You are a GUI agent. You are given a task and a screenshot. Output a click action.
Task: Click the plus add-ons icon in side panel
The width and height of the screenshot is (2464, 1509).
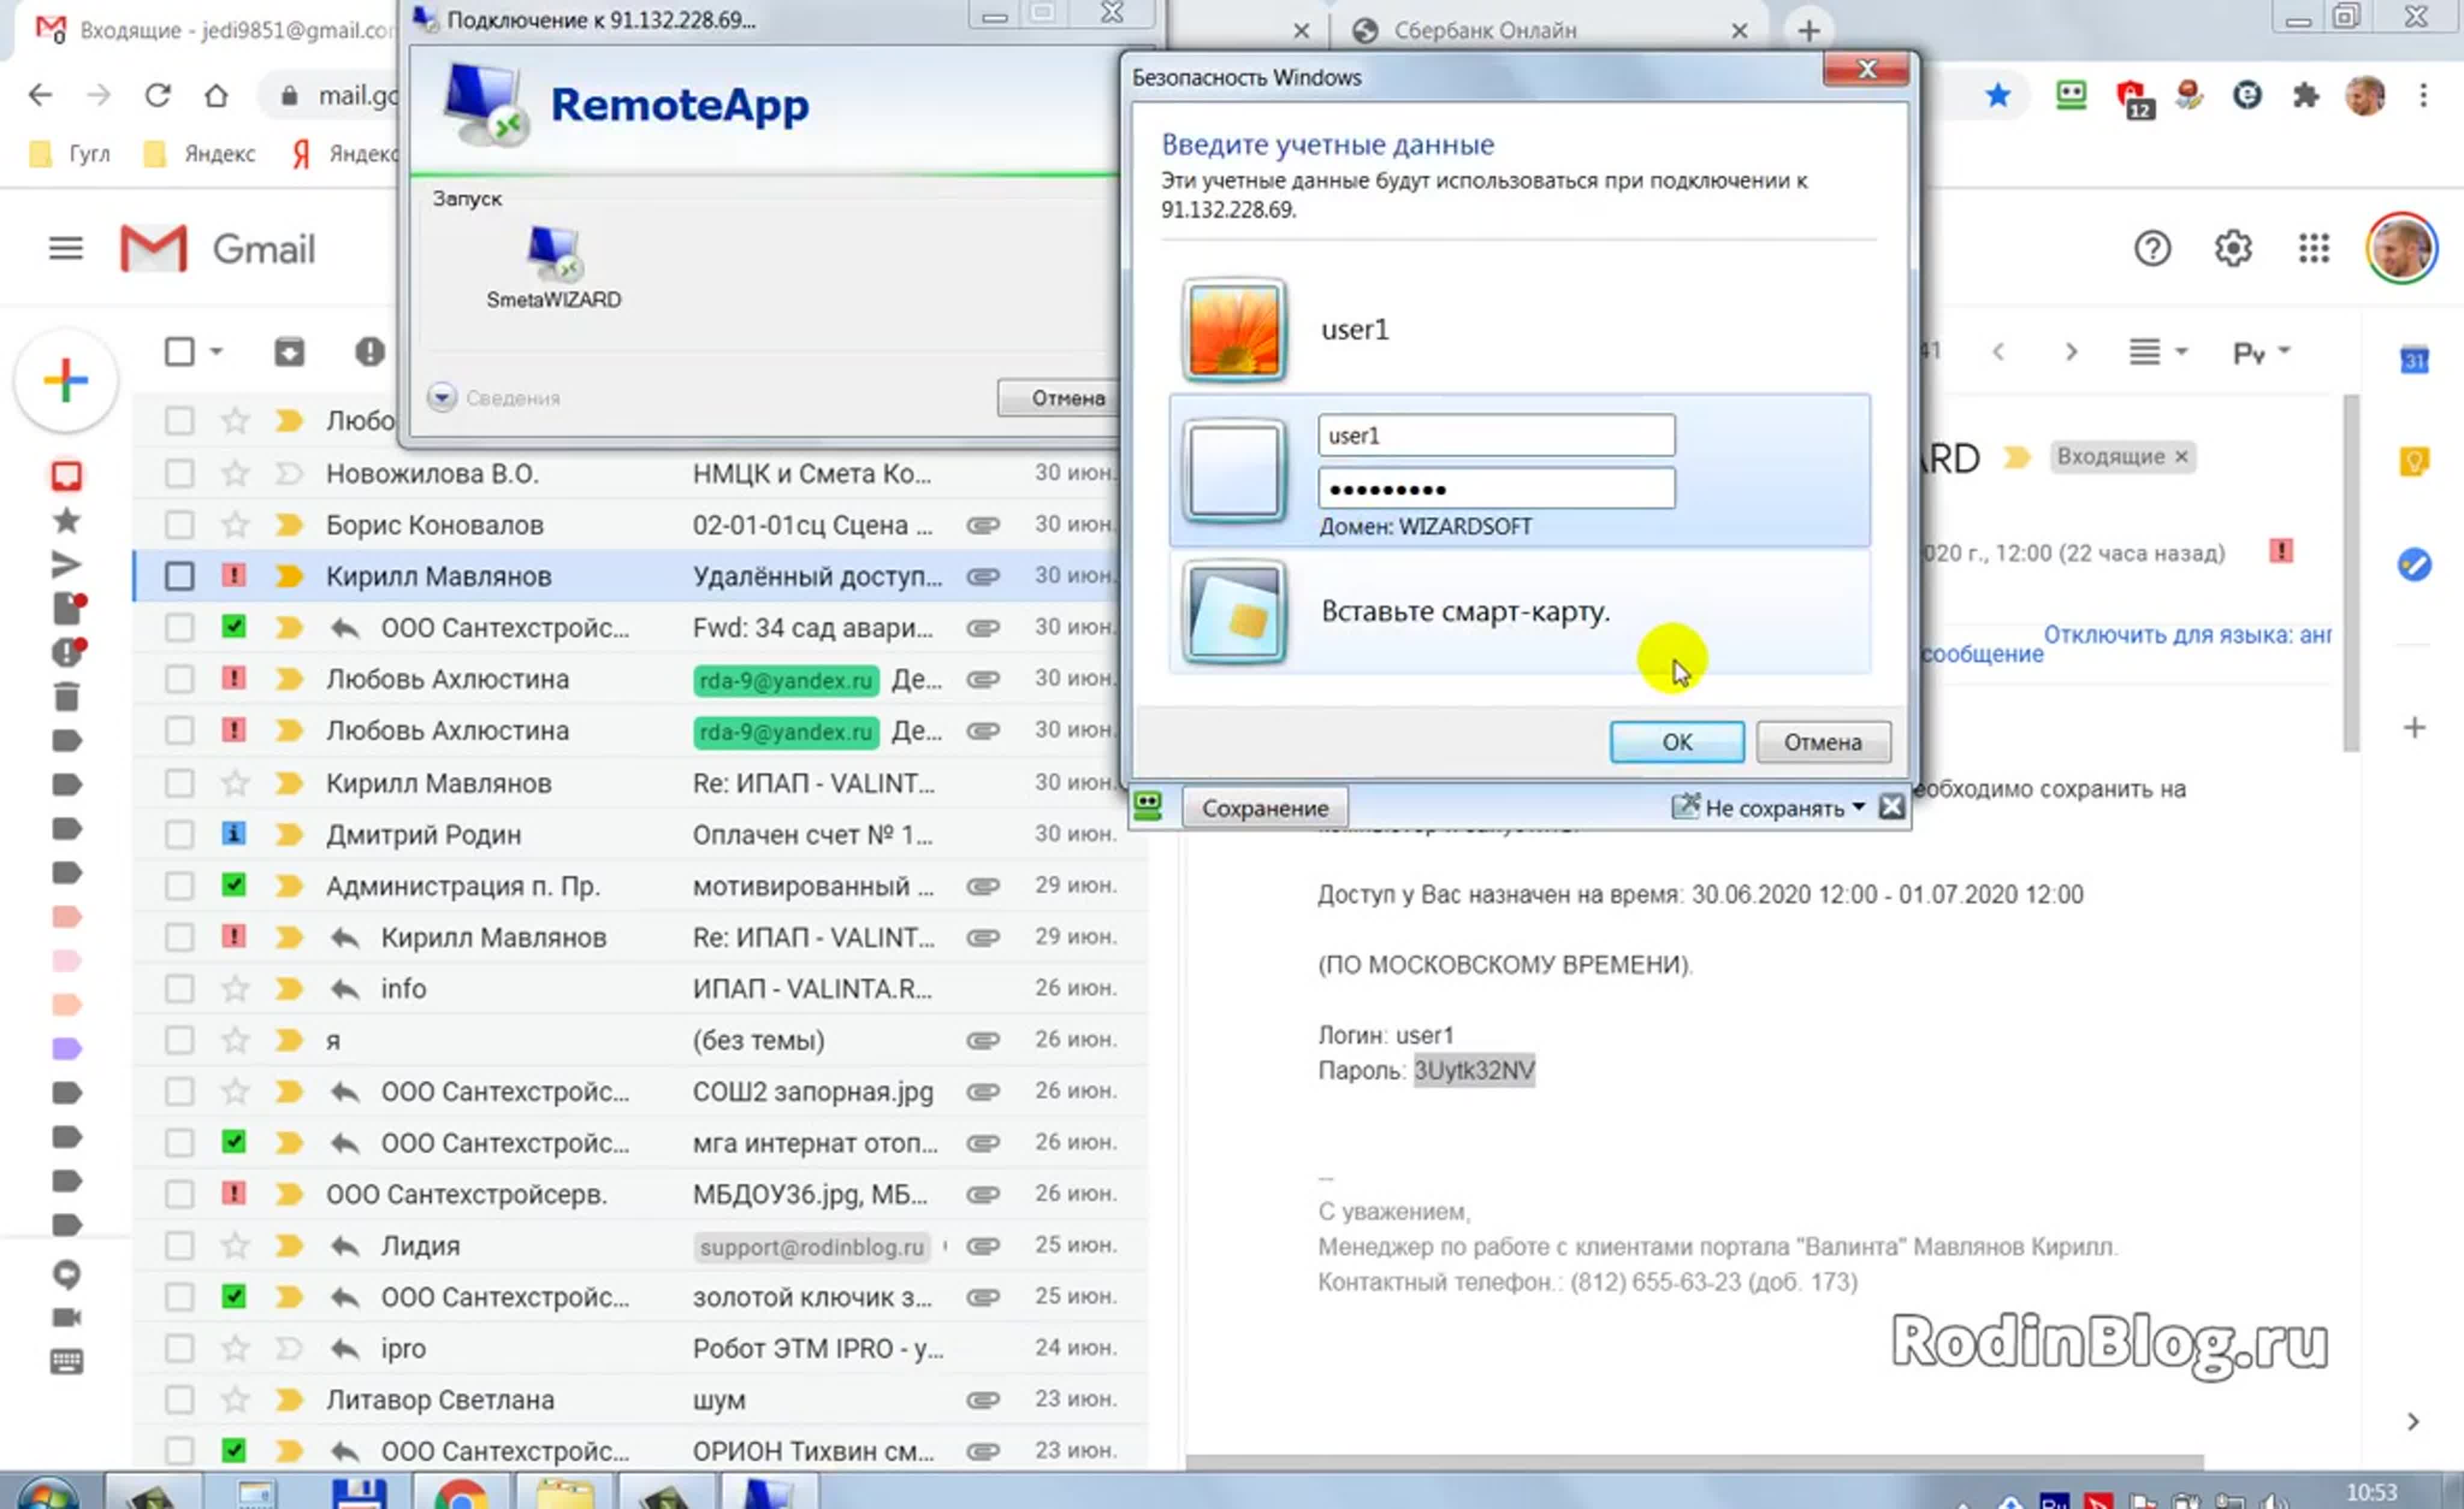[2414, 727]
